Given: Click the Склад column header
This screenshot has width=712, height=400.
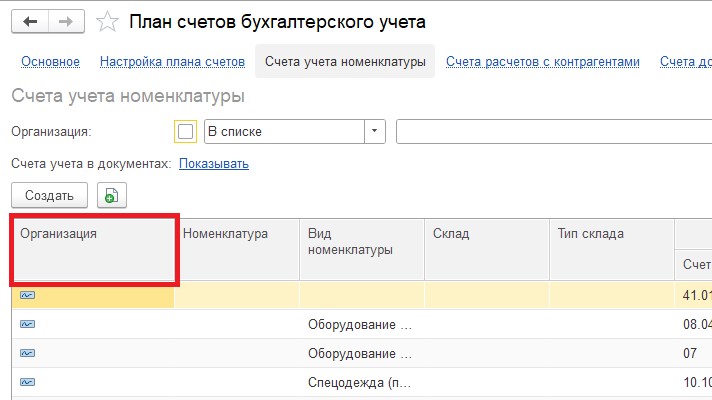Looking at the screenshot, I should pos(487,249).
